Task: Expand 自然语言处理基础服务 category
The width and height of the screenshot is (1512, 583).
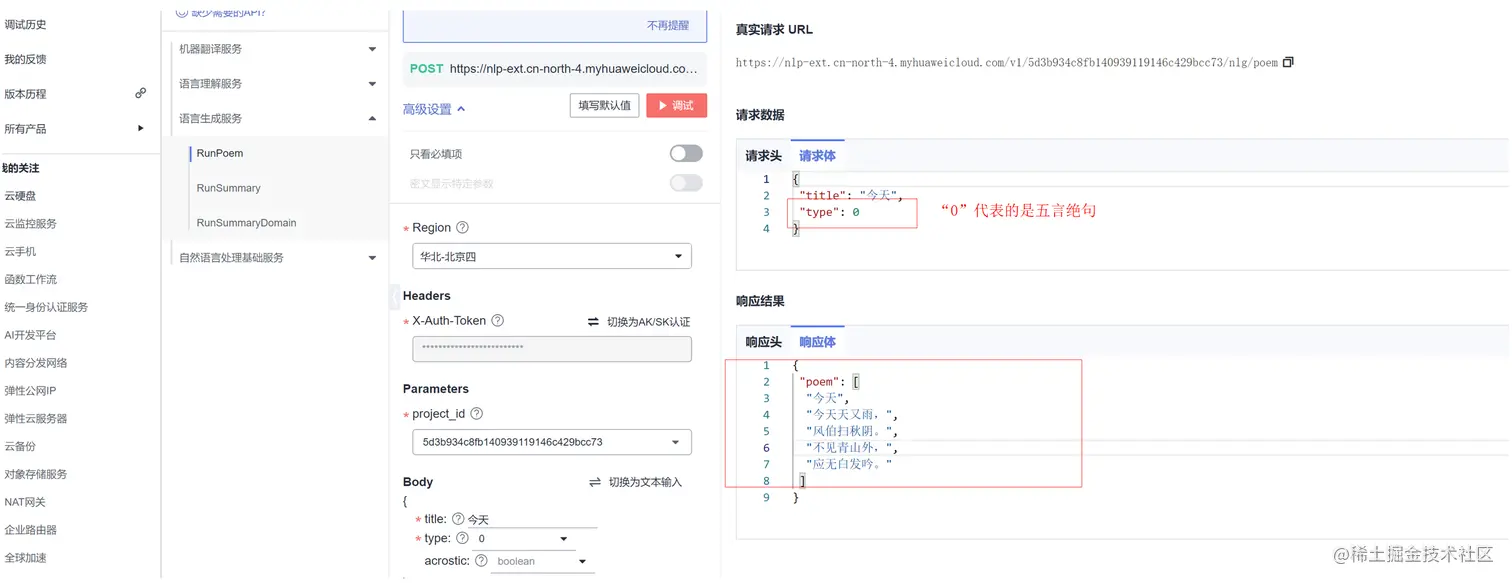Action: click(372, 258)
